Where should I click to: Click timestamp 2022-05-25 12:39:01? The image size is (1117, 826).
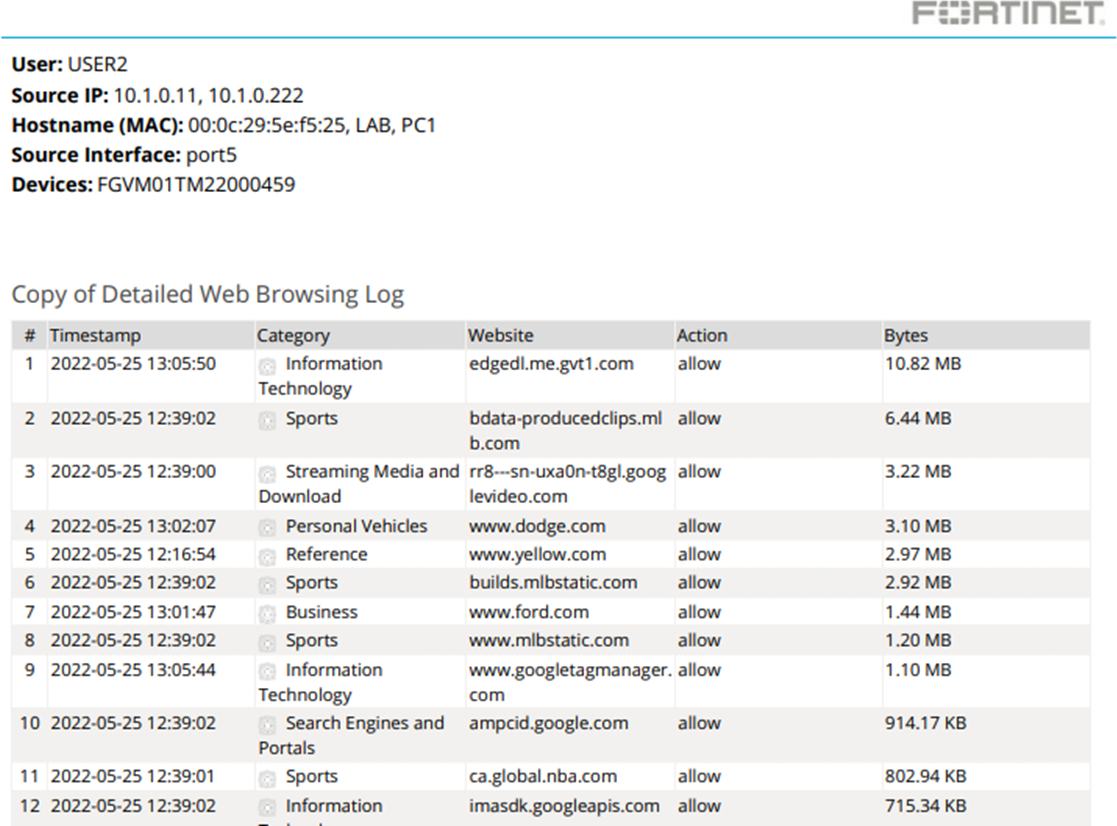tap(133, 776)
